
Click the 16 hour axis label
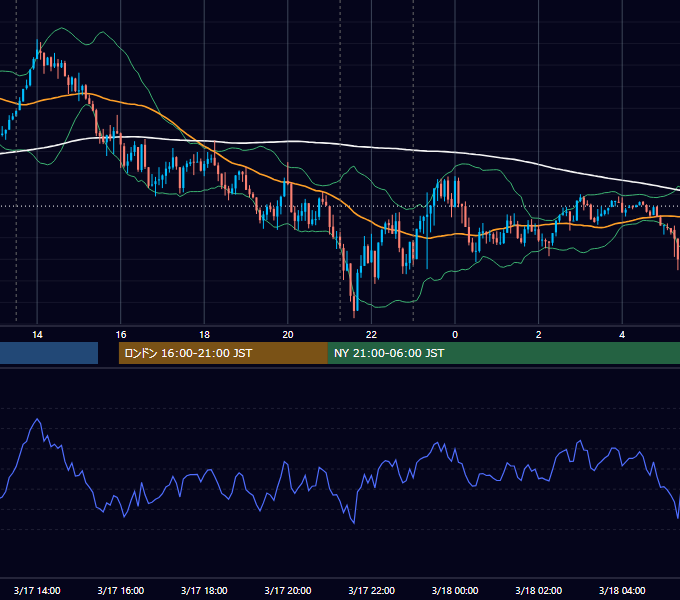click(x=121, y=335)
